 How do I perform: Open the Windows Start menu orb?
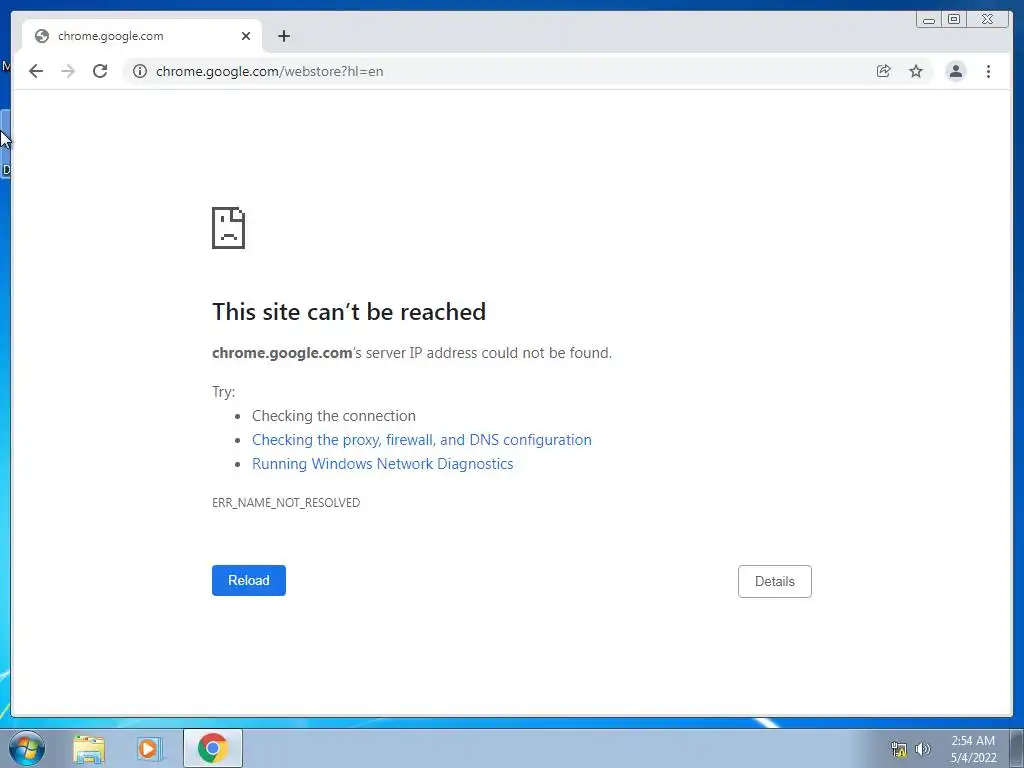point(27,748)
